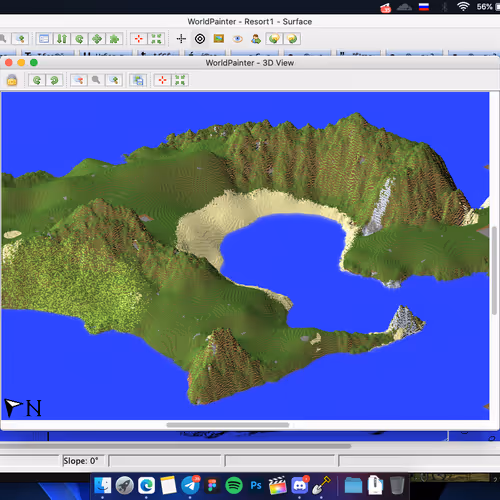Click the 3D view vertical scrollbar

point(494,270)
